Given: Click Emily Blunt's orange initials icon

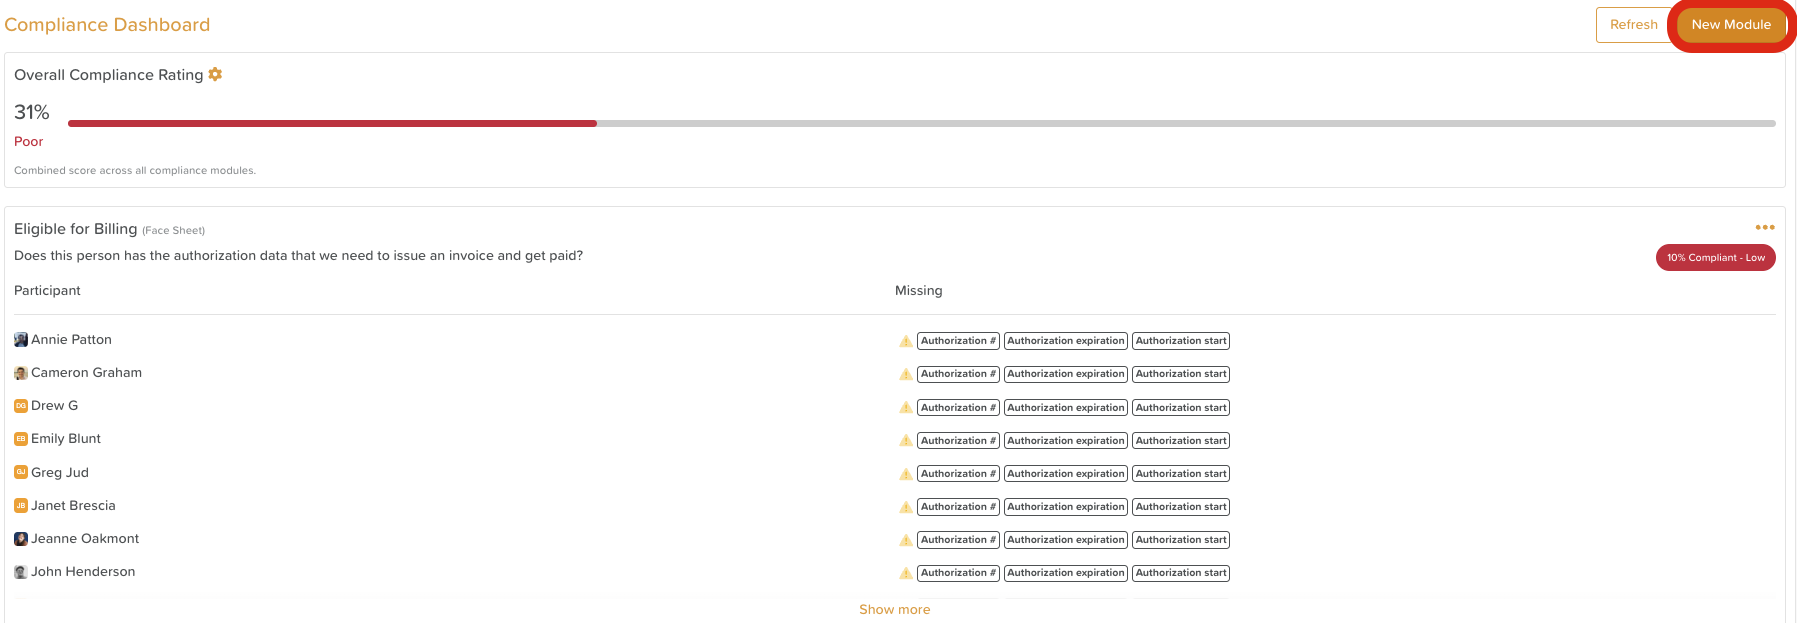Looking at the screenshot, I should click(21, 439).
